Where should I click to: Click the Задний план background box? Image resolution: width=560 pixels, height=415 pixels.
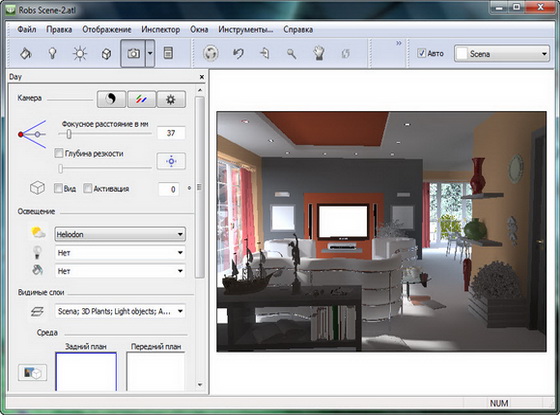[86, 371]
